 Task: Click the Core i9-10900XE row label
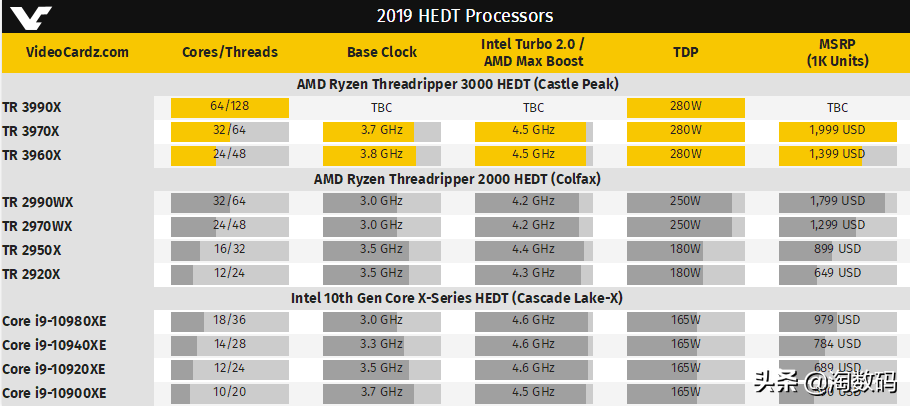(55, 393)
